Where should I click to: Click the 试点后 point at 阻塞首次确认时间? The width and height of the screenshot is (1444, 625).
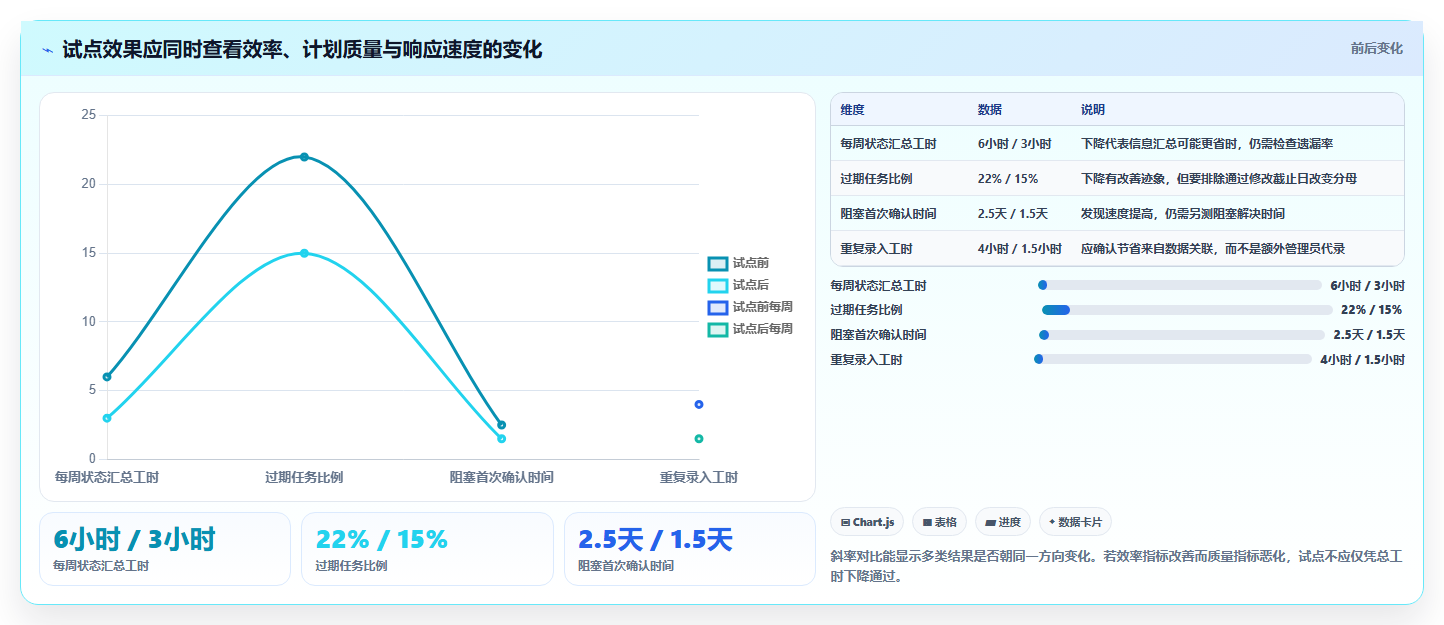[x=502, y=439]
